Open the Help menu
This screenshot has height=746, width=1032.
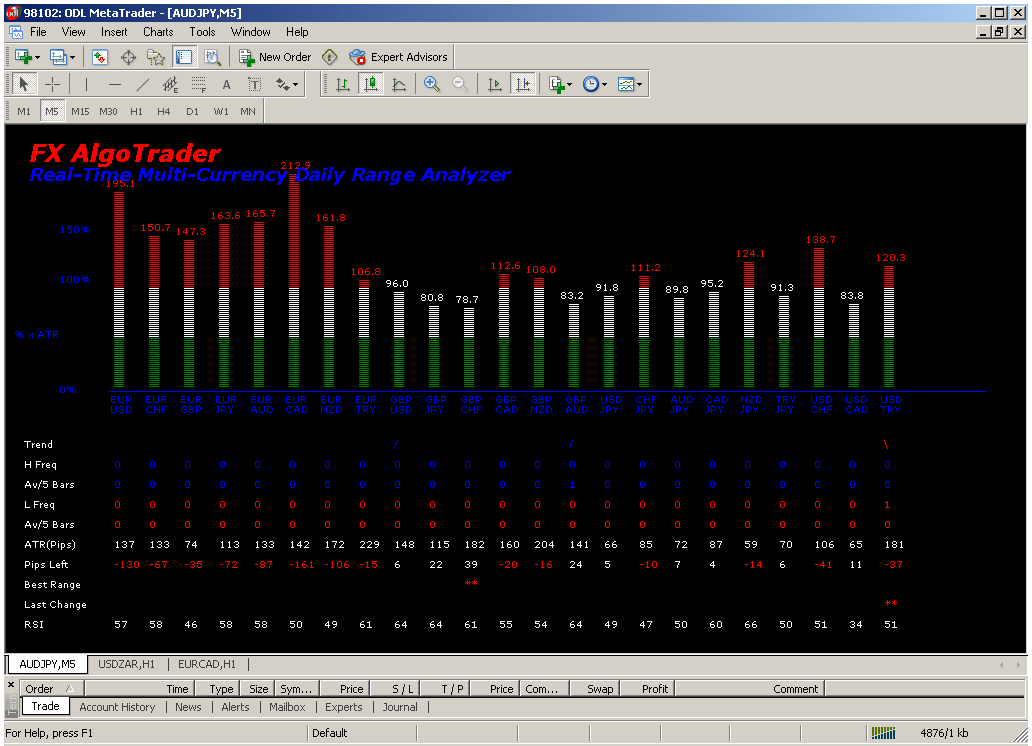pyautogui.click(x=297, y=32)
